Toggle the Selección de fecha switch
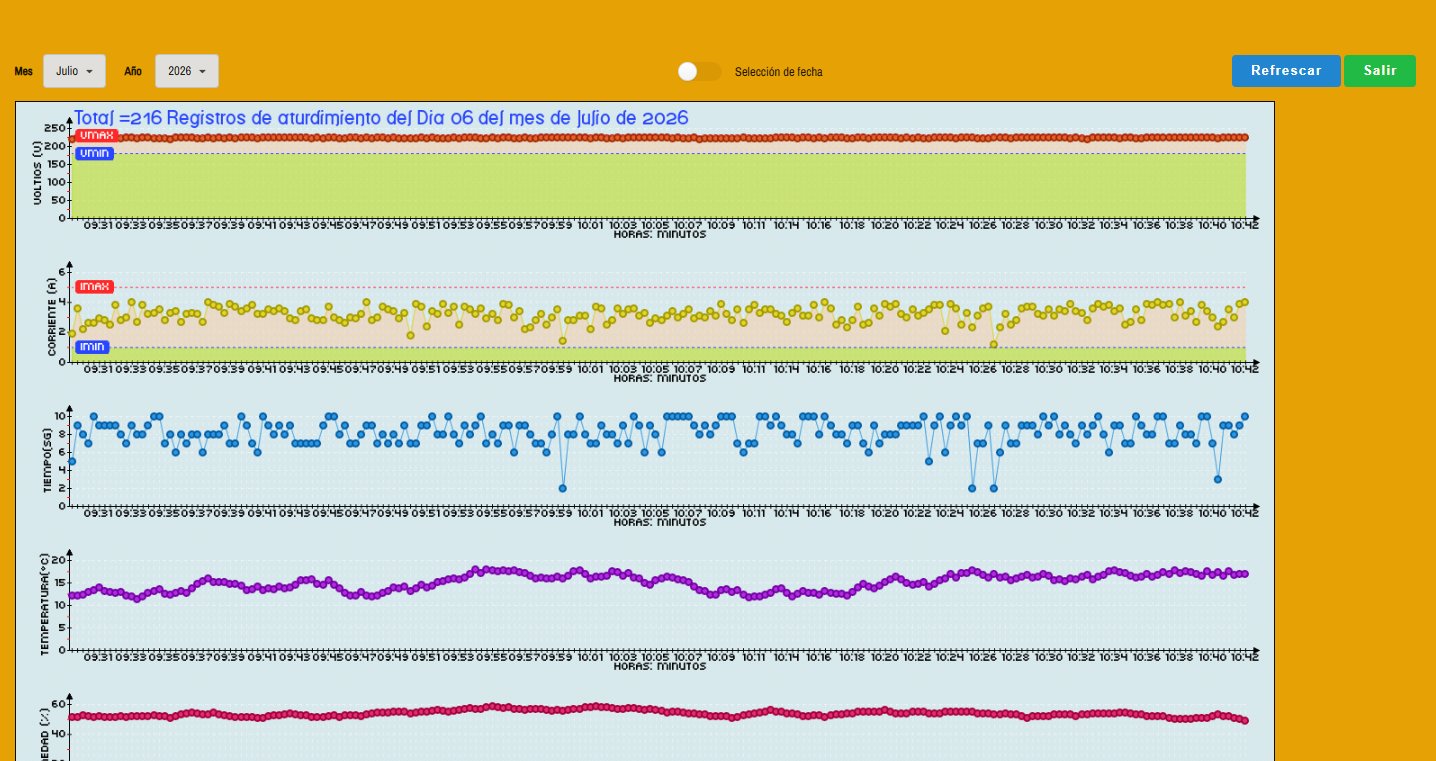Viewport: 1436px width, 761px height. point(699,71)
